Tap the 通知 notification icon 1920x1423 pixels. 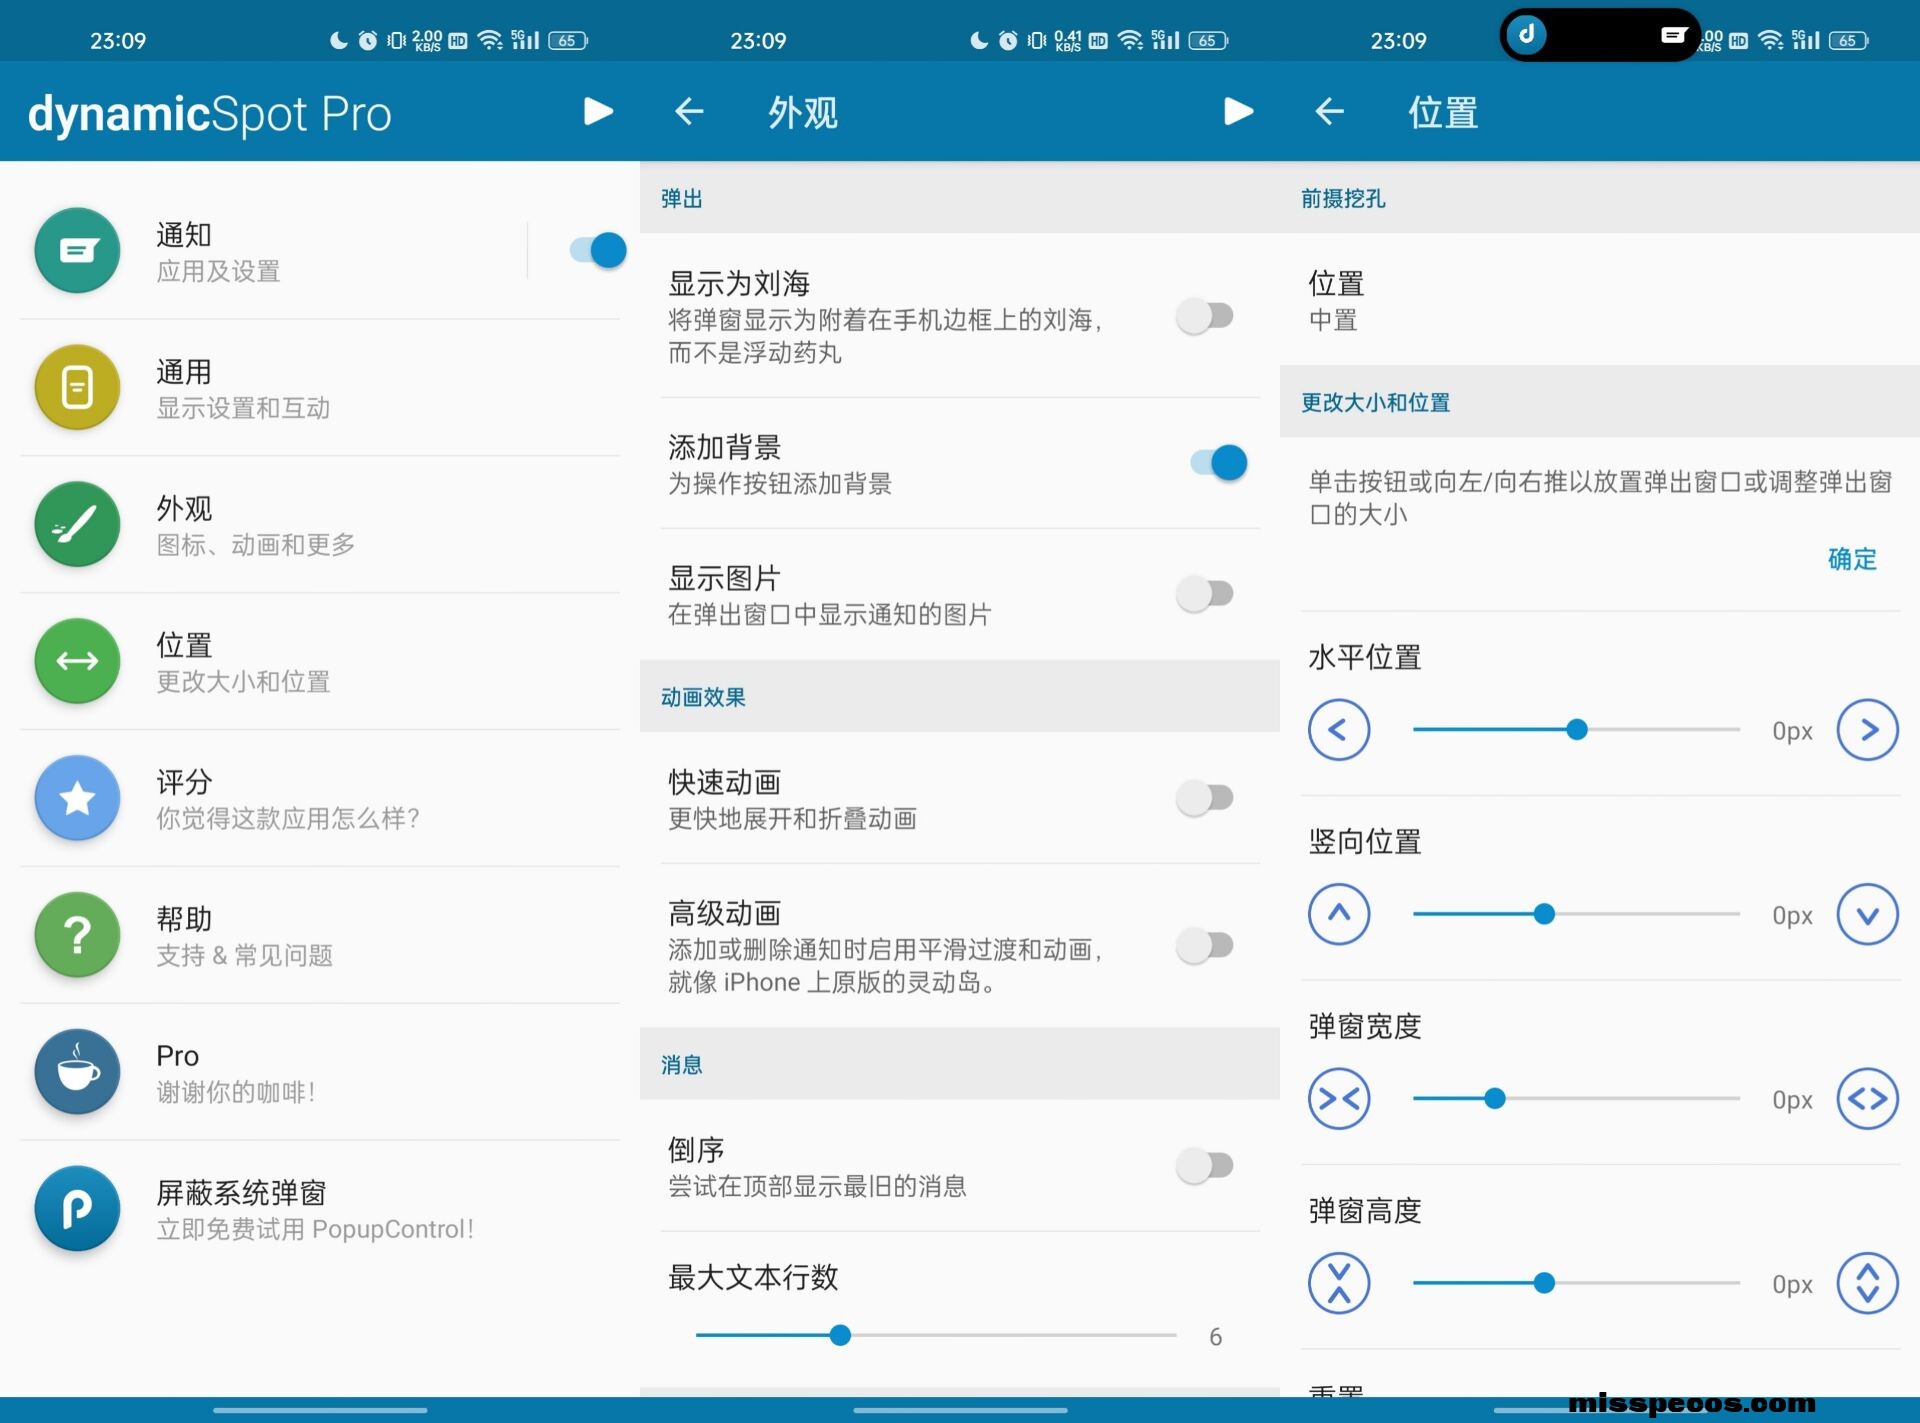(77, 250)
